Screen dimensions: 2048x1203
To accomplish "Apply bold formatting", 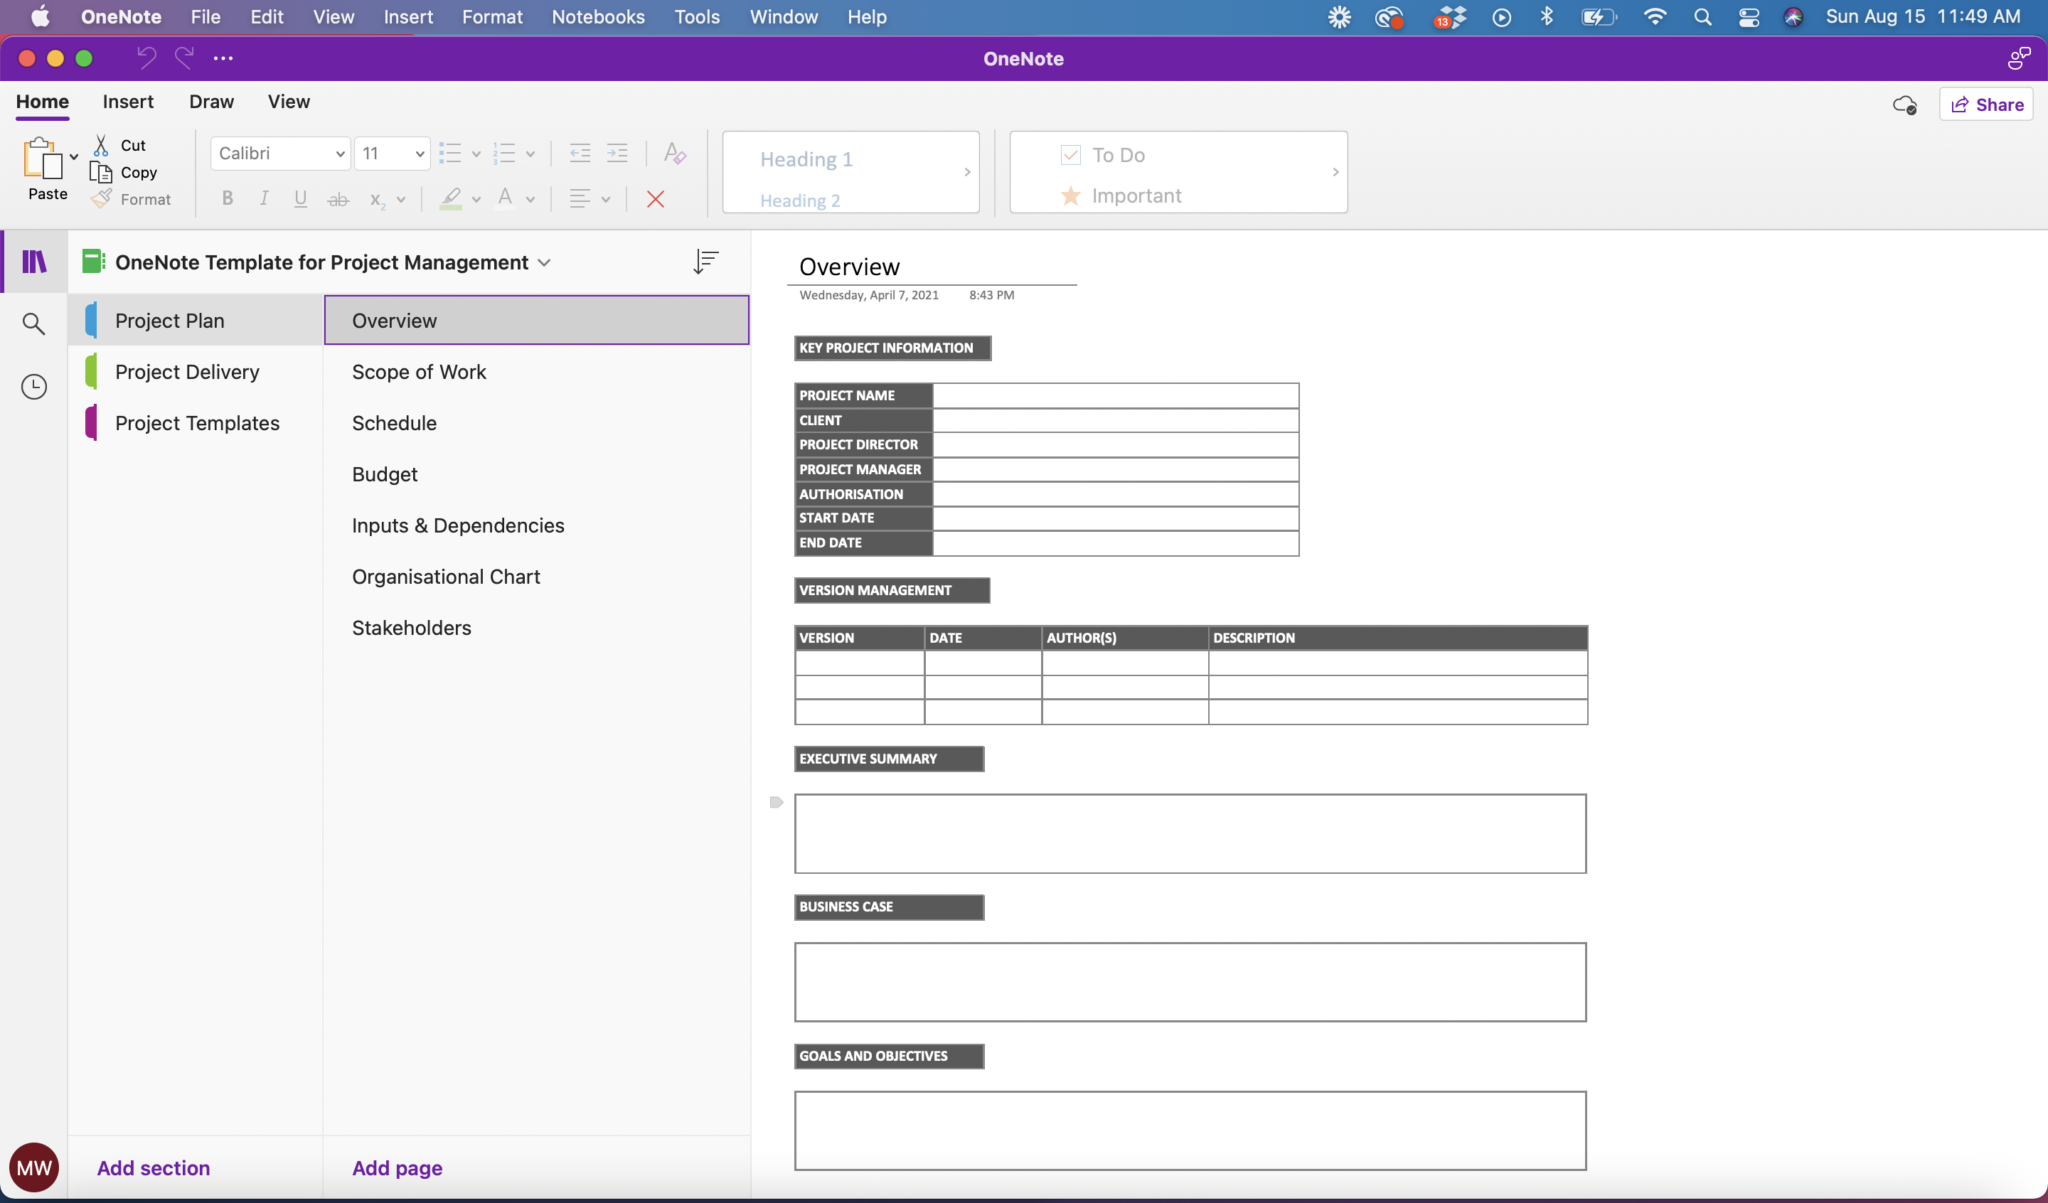I will tap(227, 198).
